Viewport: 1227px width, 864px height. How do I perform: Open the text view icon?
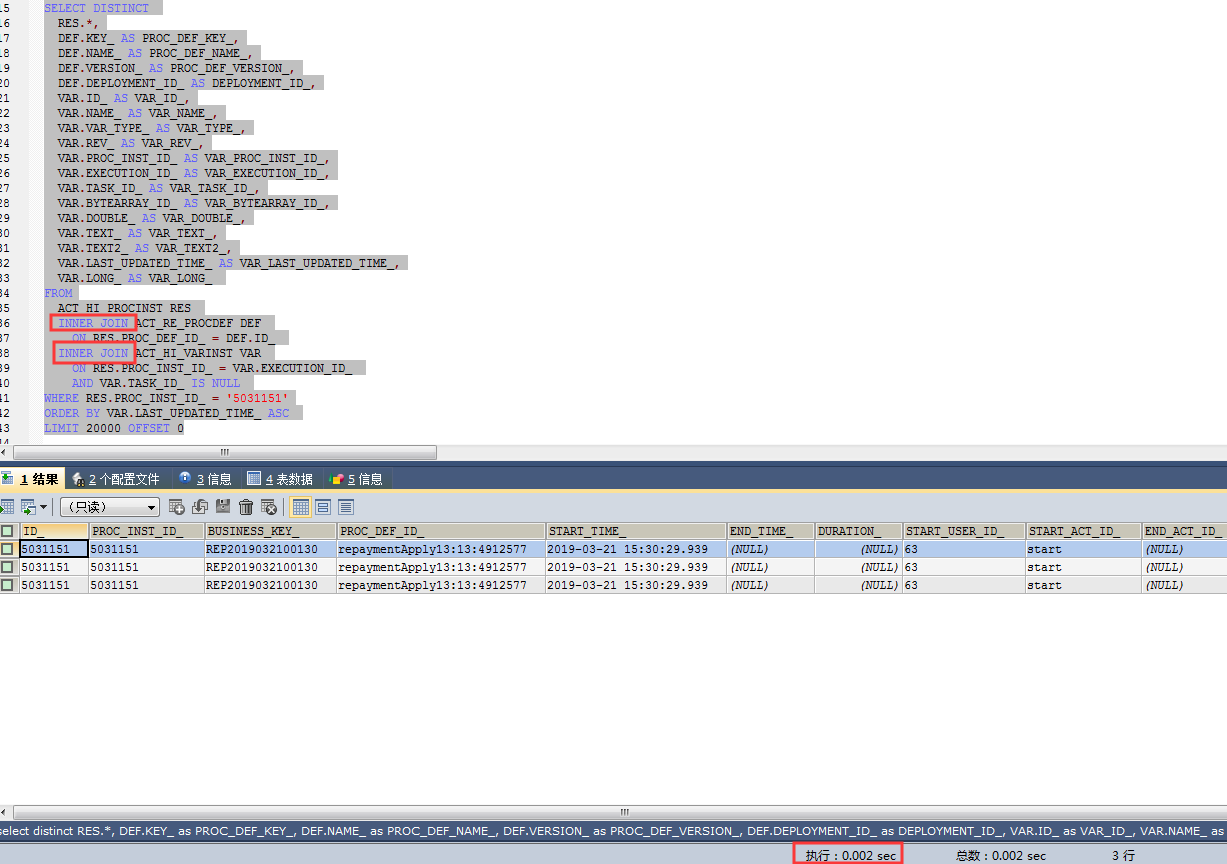345,507
